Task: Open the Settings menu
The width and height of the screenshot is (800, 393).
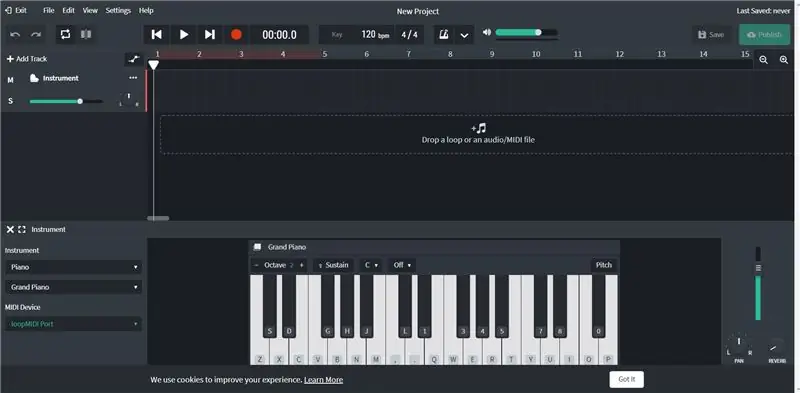Action: pyautogui.click(x=118, y=11)
